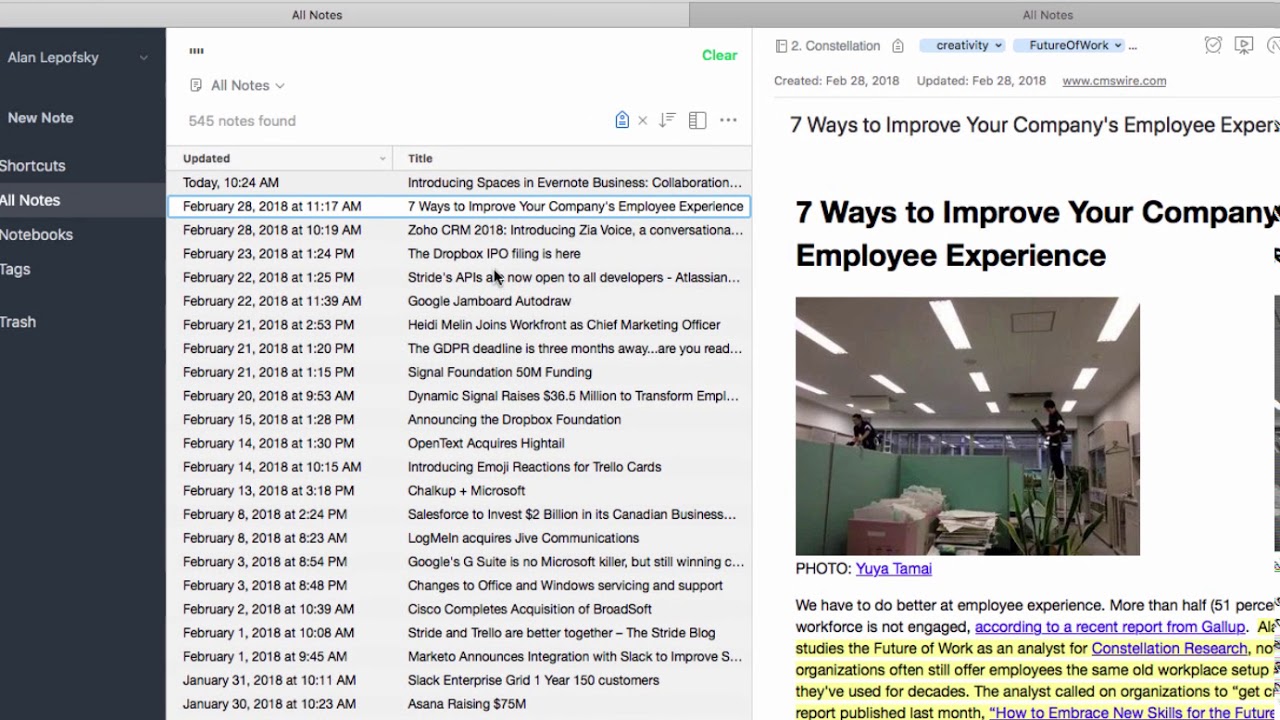1280x720 pixels.
Task: Clear the current search
Action: 720,55
